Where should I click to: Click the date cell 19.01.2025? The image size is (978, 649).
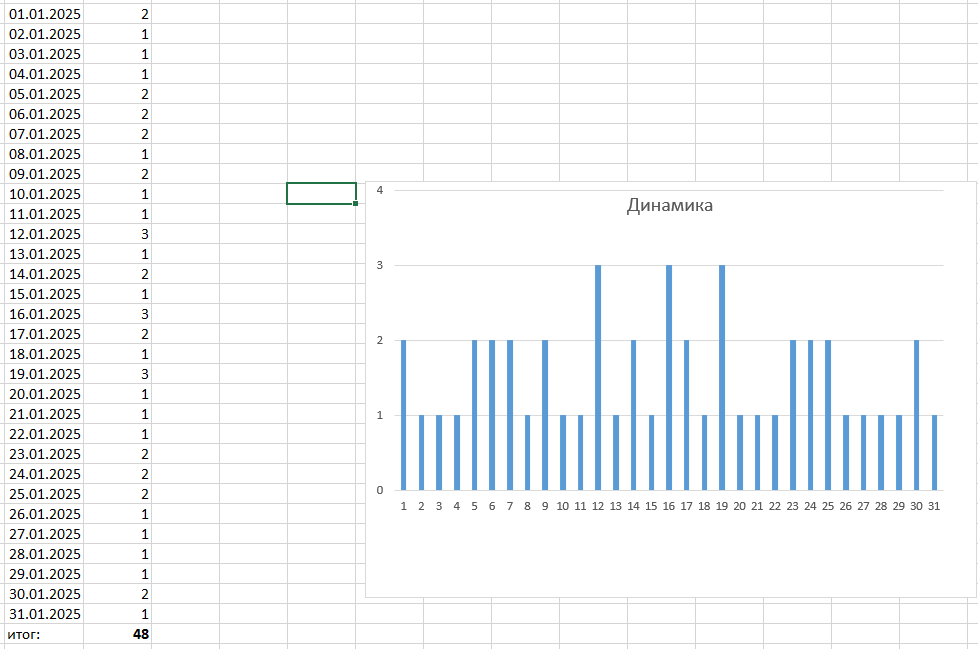pos(44,373)
